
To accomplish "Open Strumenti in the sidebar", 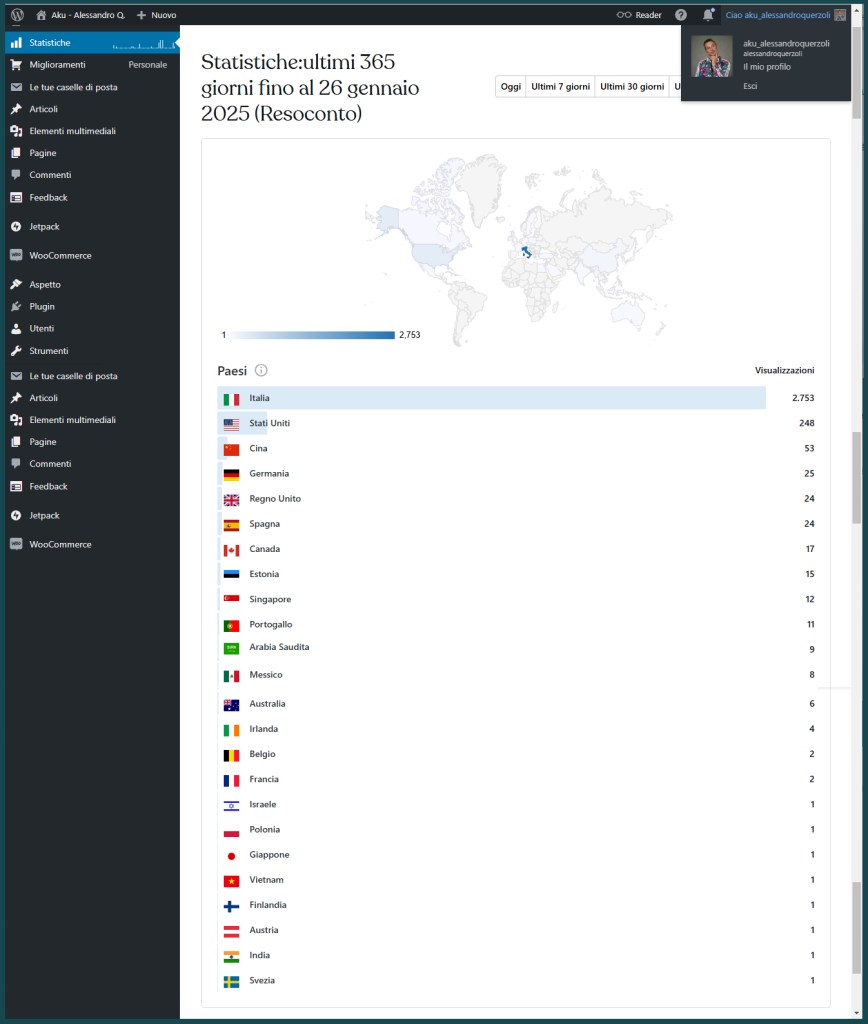I will click(49, 350).
